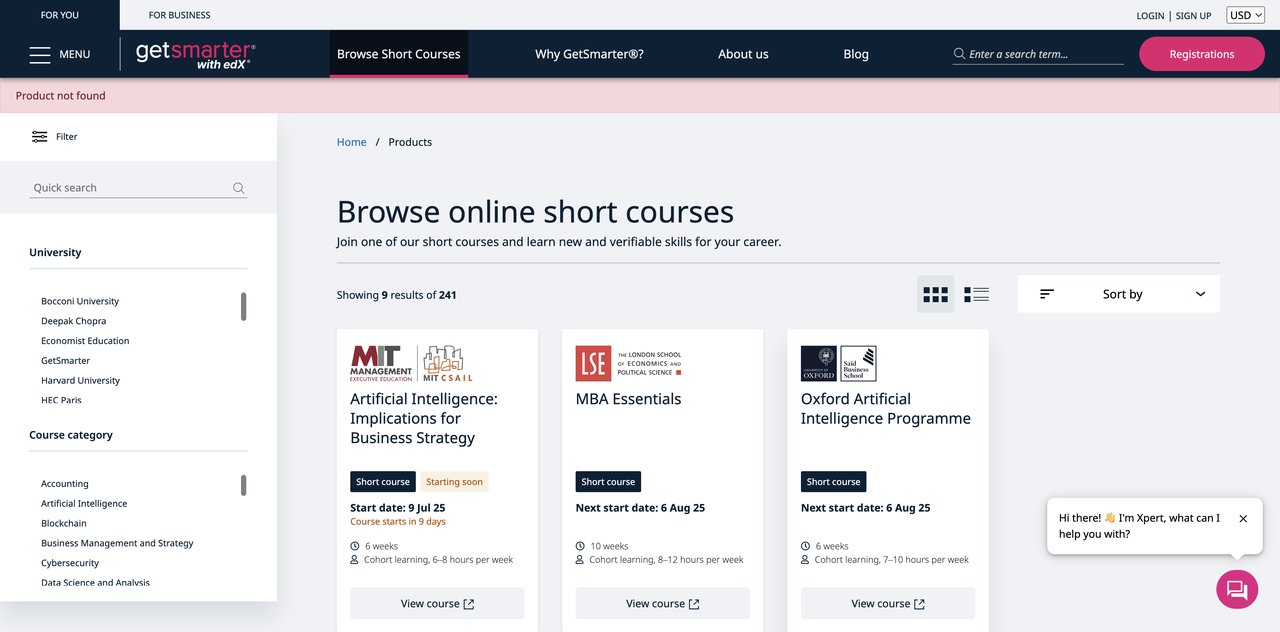Click the Filter sliders icon
Image resolution: width=1280 pixels, height=632 pixels.
point(40,137)
